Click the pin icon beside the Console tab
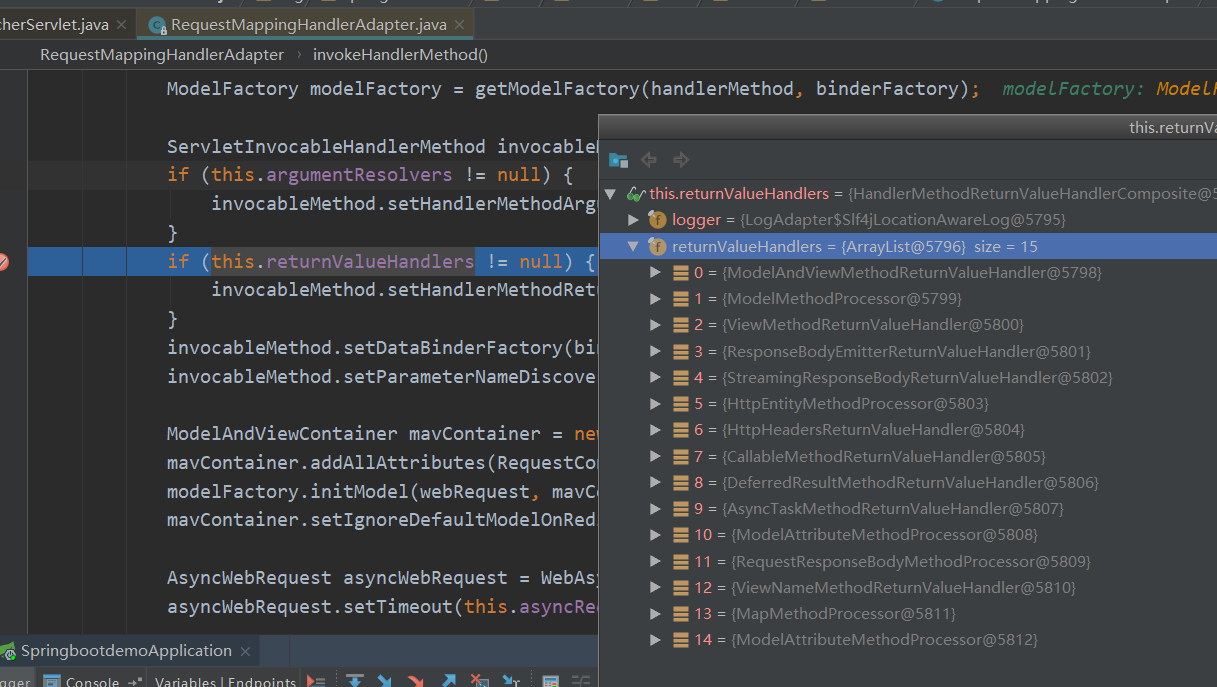Viewport: 1217px width, 687px height. click(135, 681)
